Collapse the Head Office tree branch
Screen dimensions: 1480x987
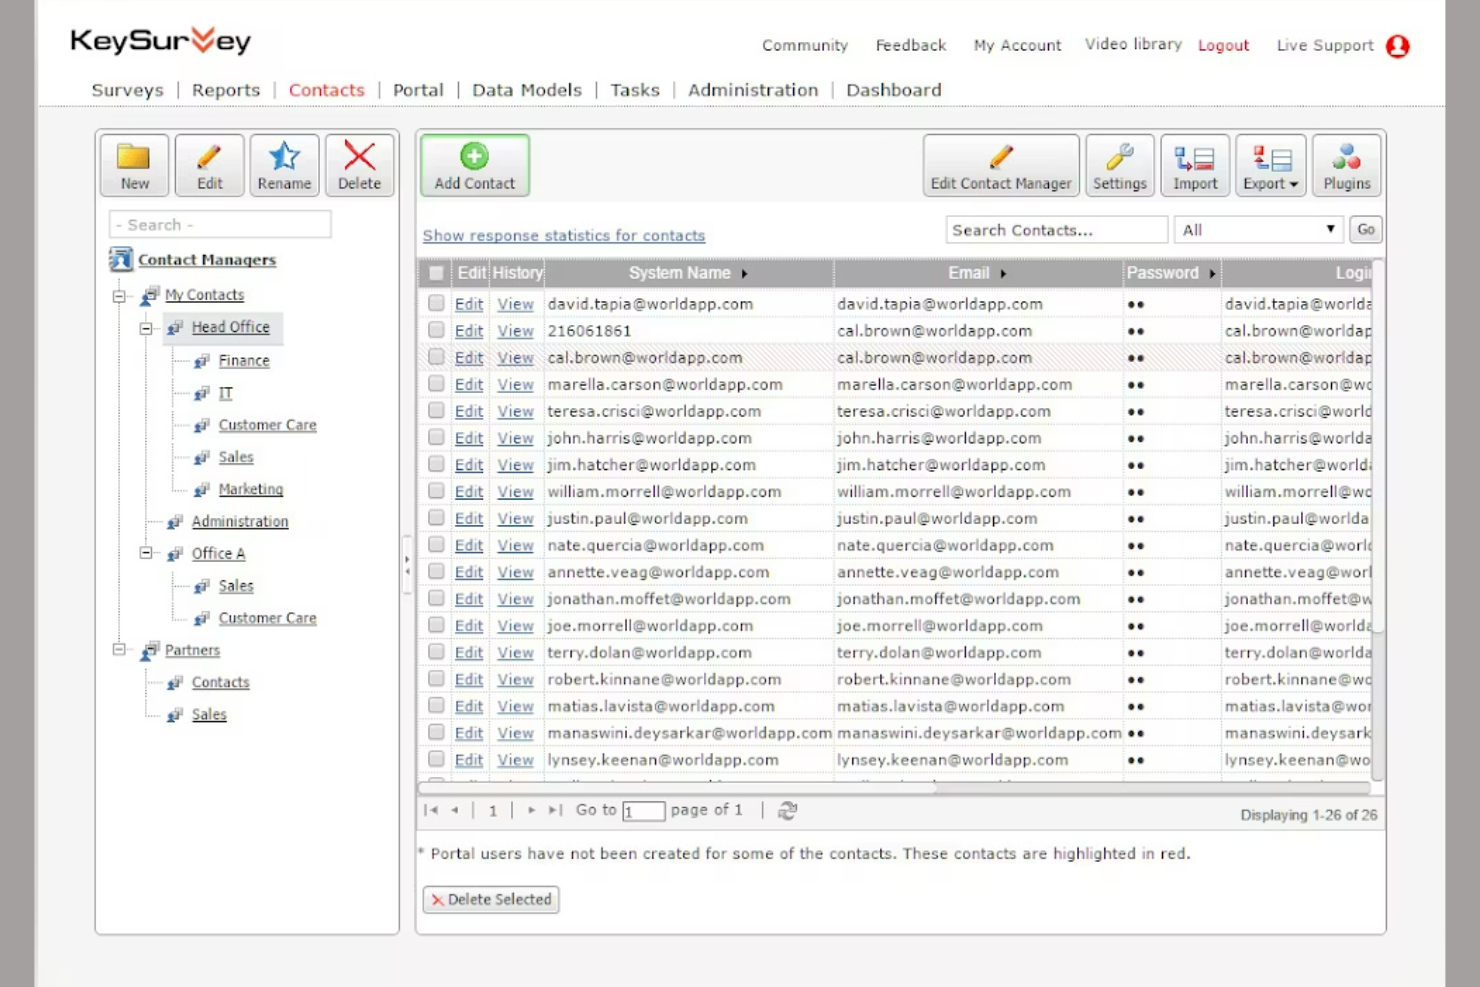tap(146, 327)
